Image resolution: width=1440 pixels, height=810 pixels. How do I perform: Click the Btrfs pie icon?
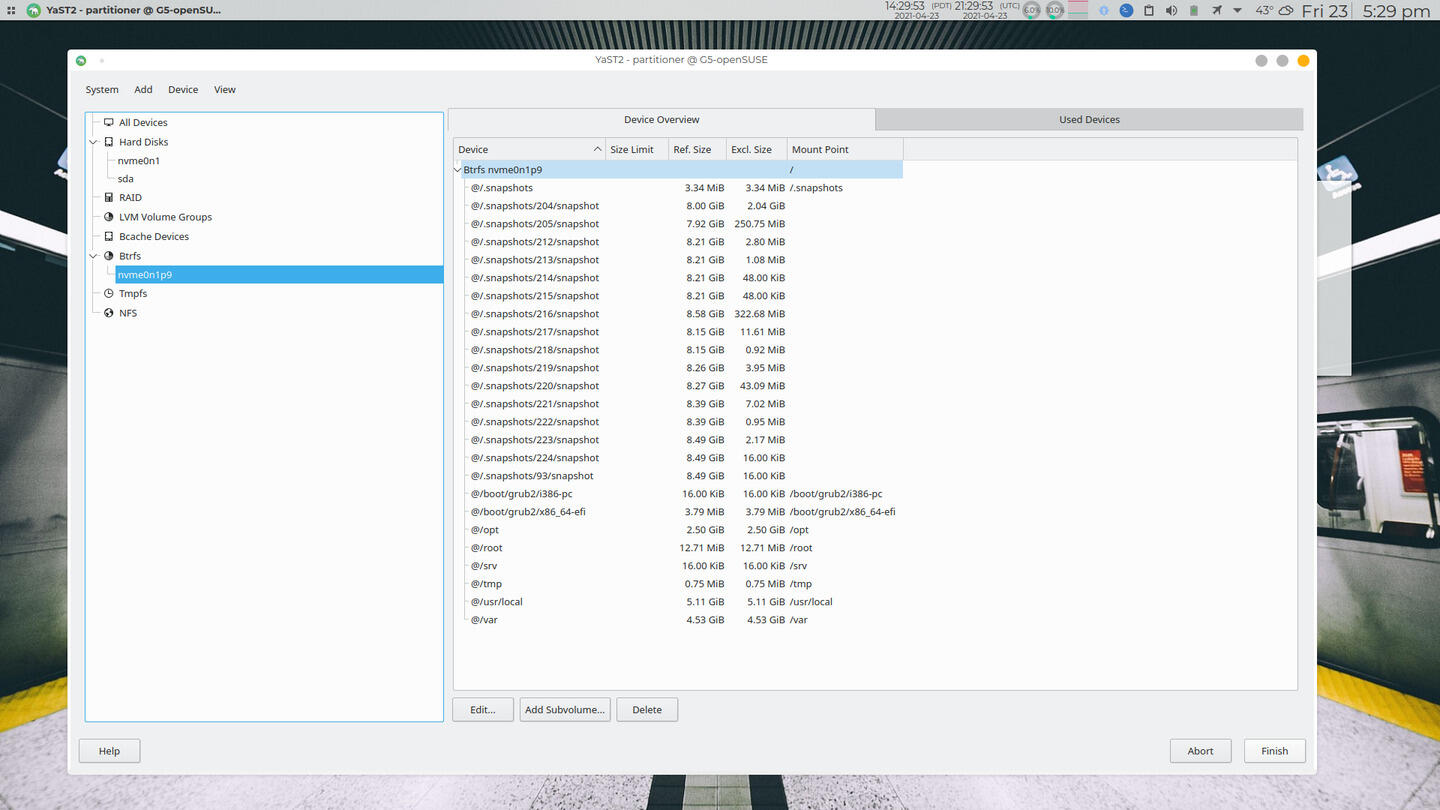(x=109, y=256)
